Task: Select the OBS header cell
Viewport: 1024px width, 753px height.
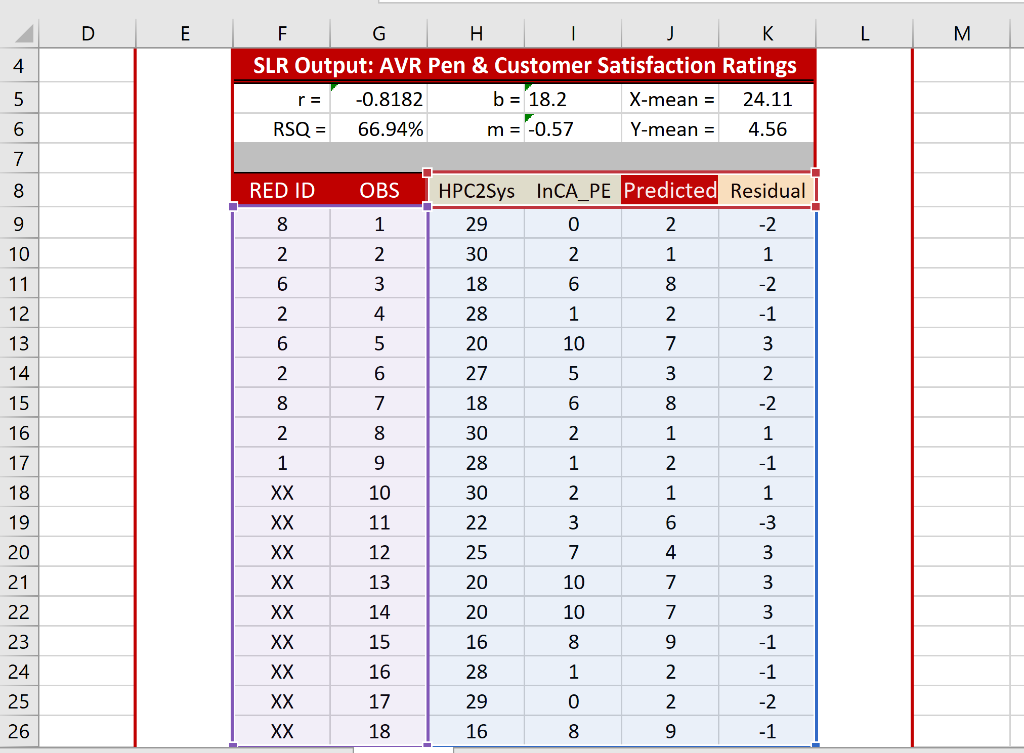Action: [378, 190]
